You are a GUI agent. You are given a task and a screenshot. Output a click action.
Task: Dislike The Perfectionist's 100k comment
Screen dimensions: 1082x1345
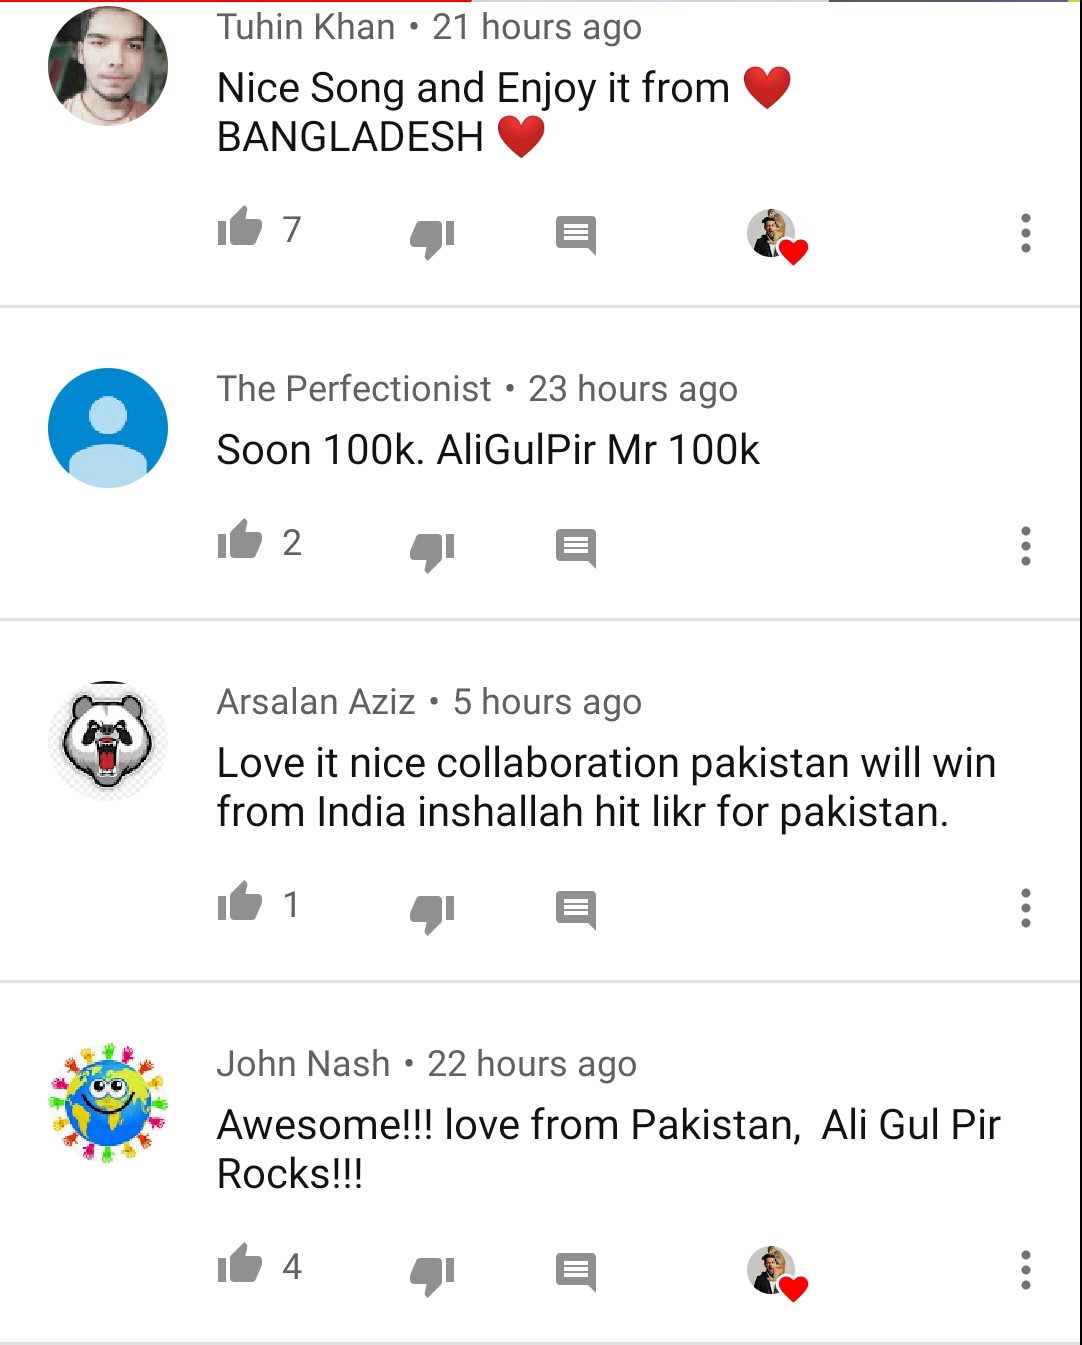432,550
